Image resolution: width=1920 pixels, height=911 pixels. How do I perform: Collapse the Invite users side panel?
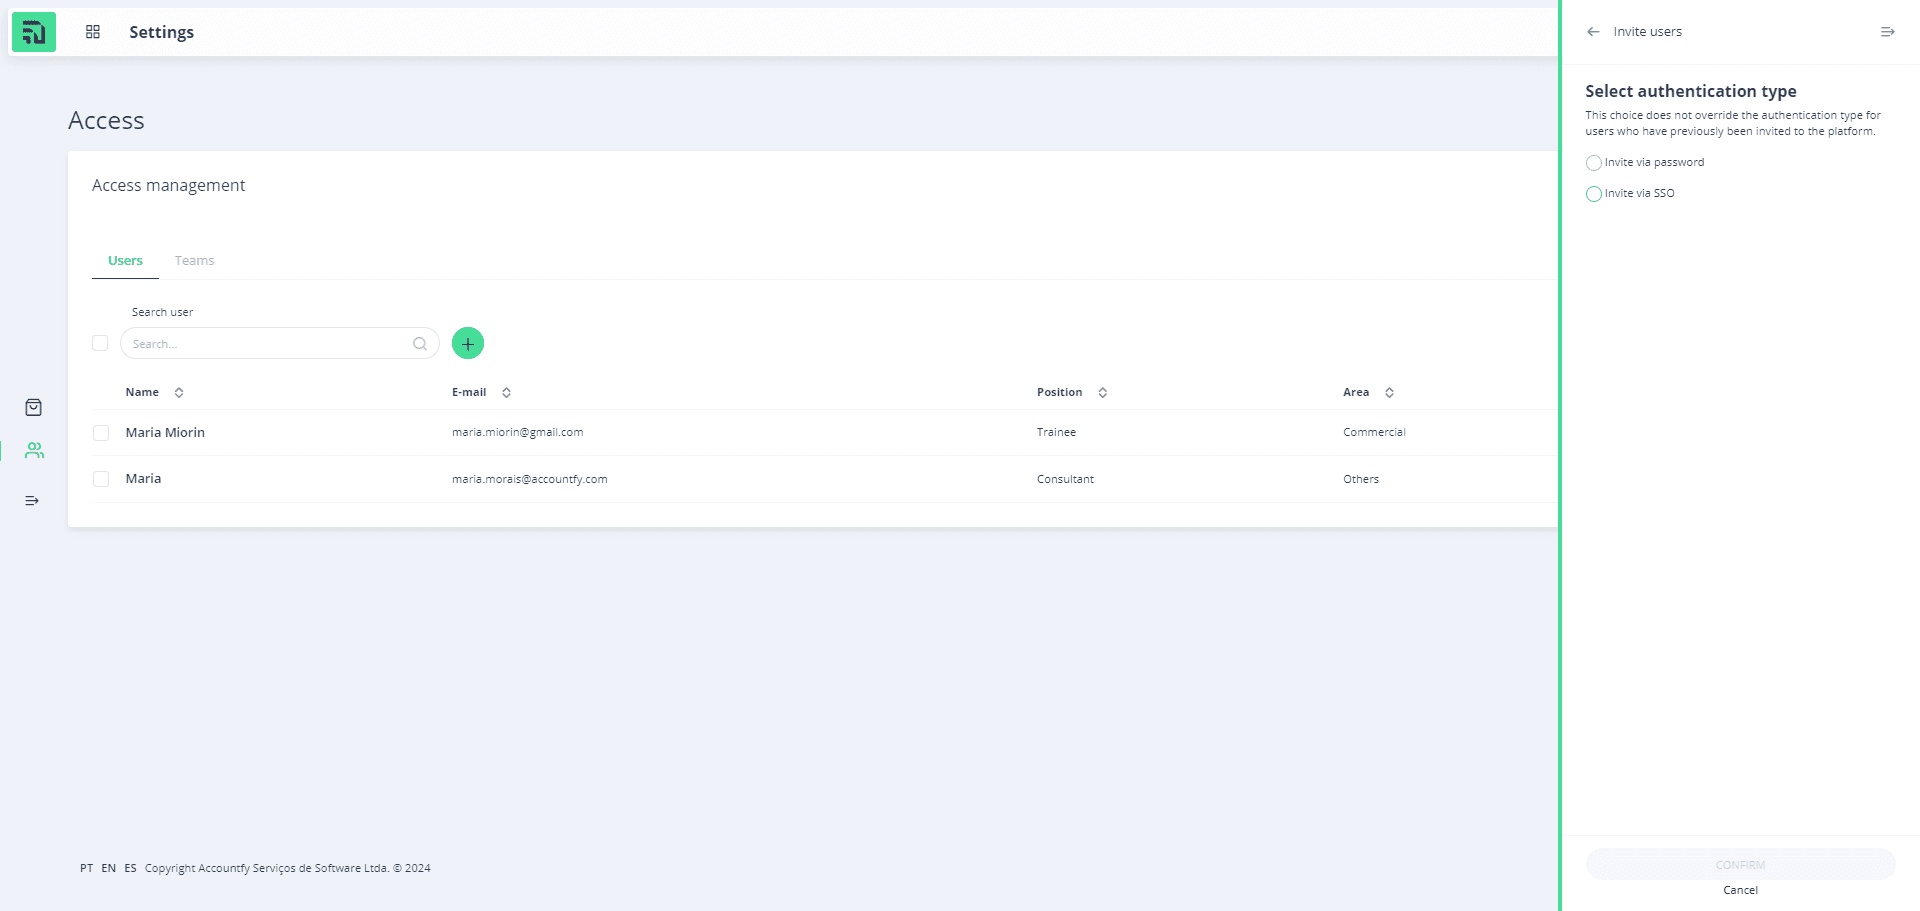click(1887, 32)
